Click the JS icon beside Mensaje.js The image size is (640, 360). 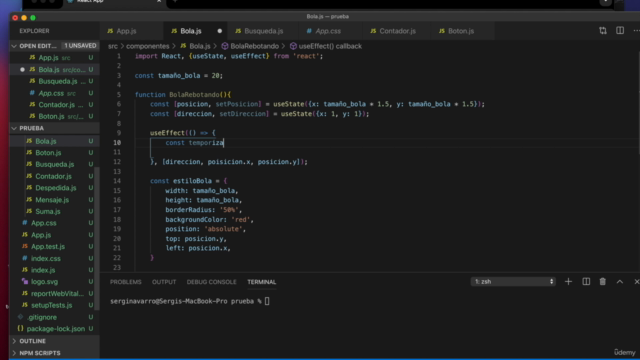coord(29,200)
